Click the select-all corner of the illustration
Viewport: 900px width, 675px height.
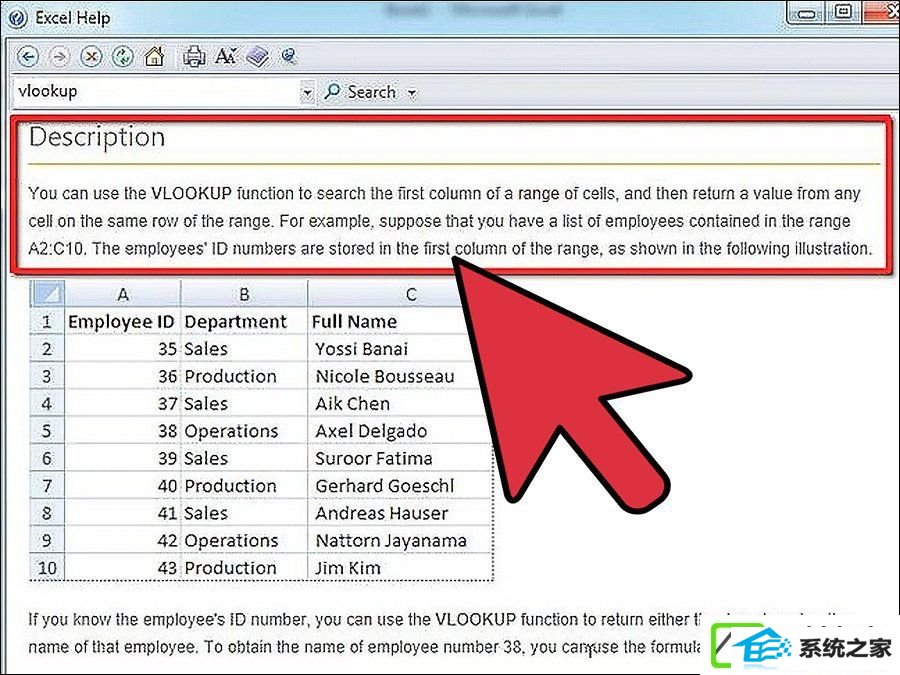pyautogui.click(x=47, y=294)
